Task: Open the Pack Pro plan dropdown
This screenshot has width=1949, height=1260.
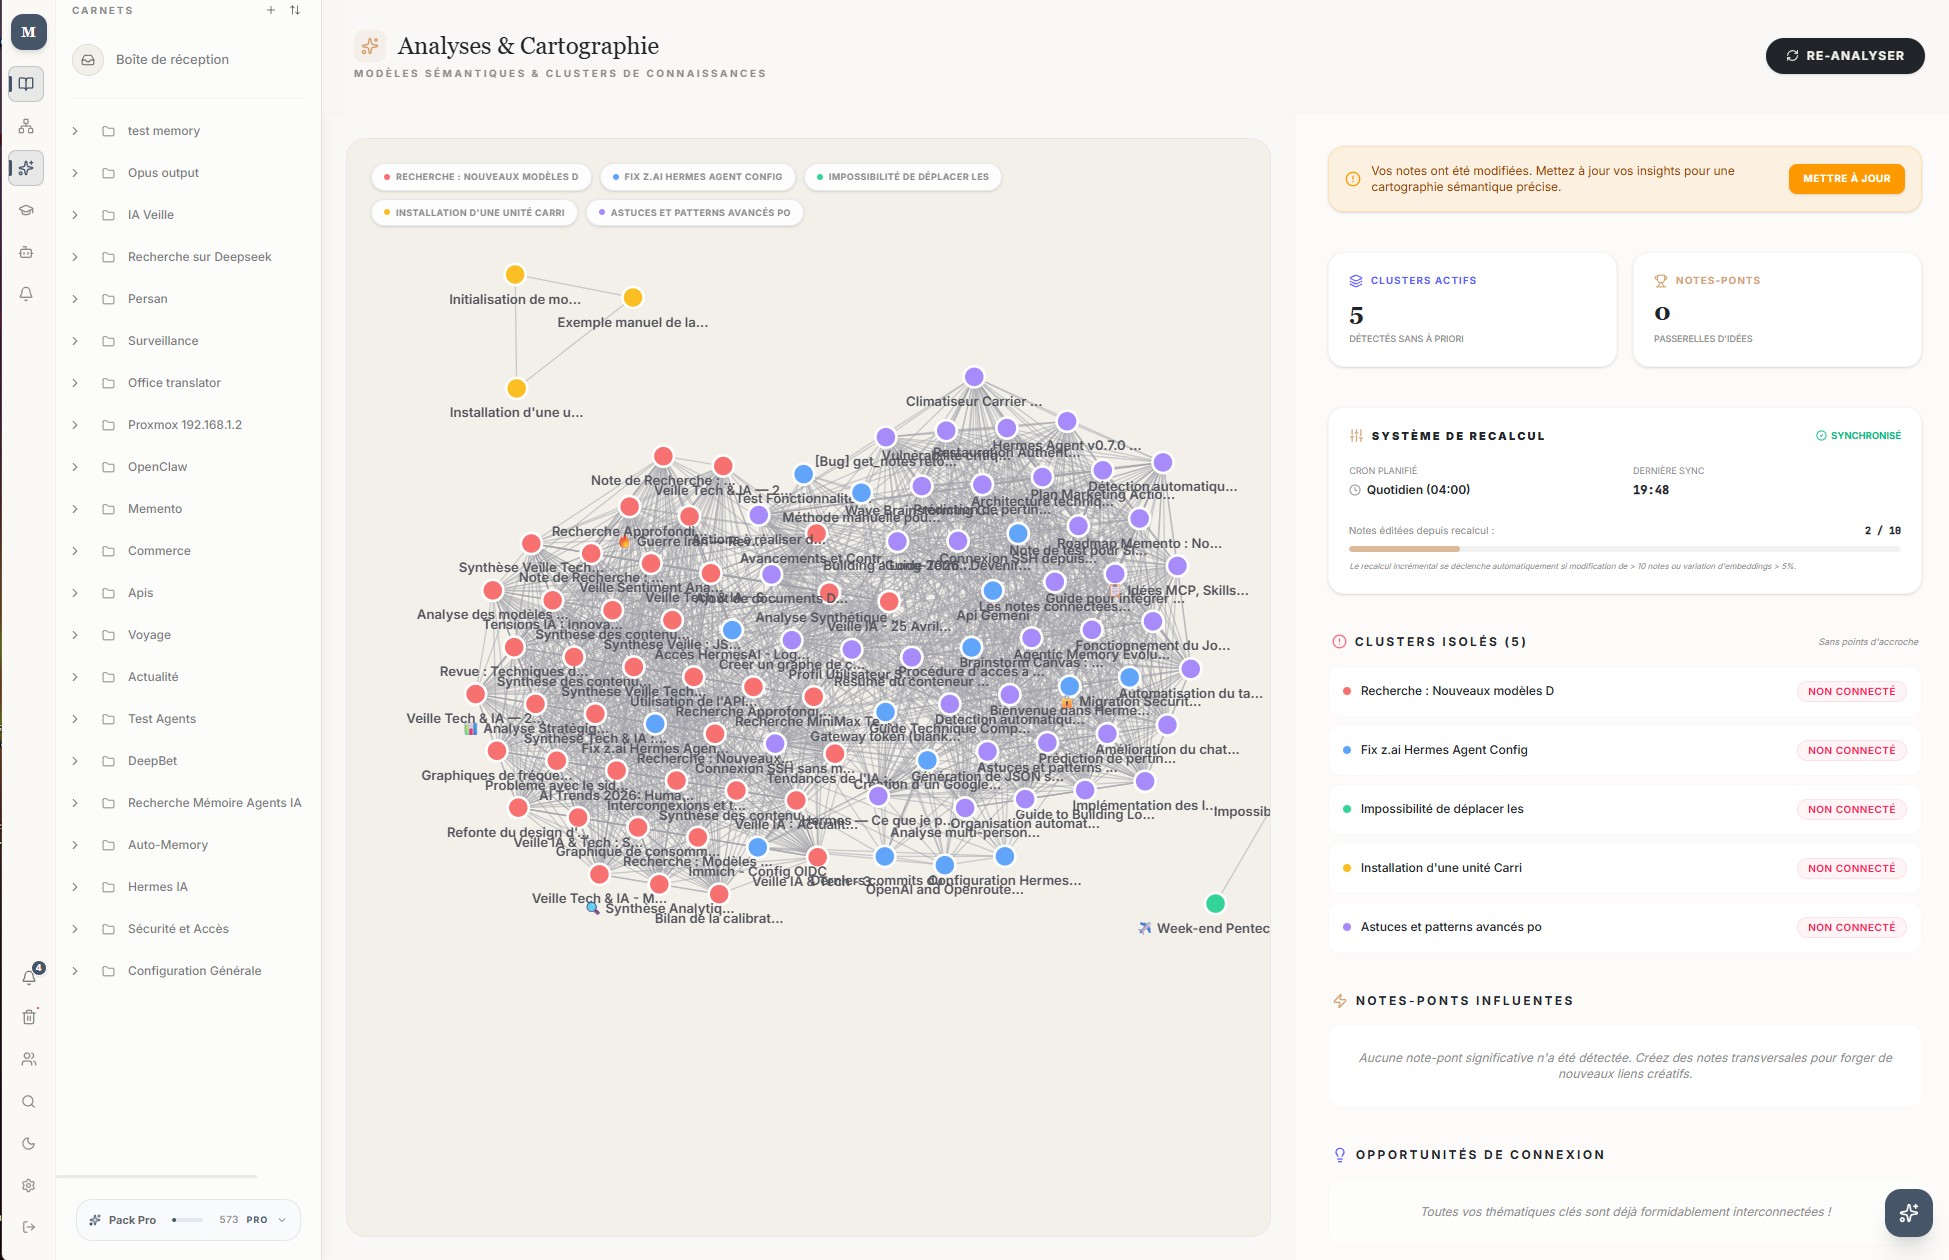Action: (x=188, y=1220)
